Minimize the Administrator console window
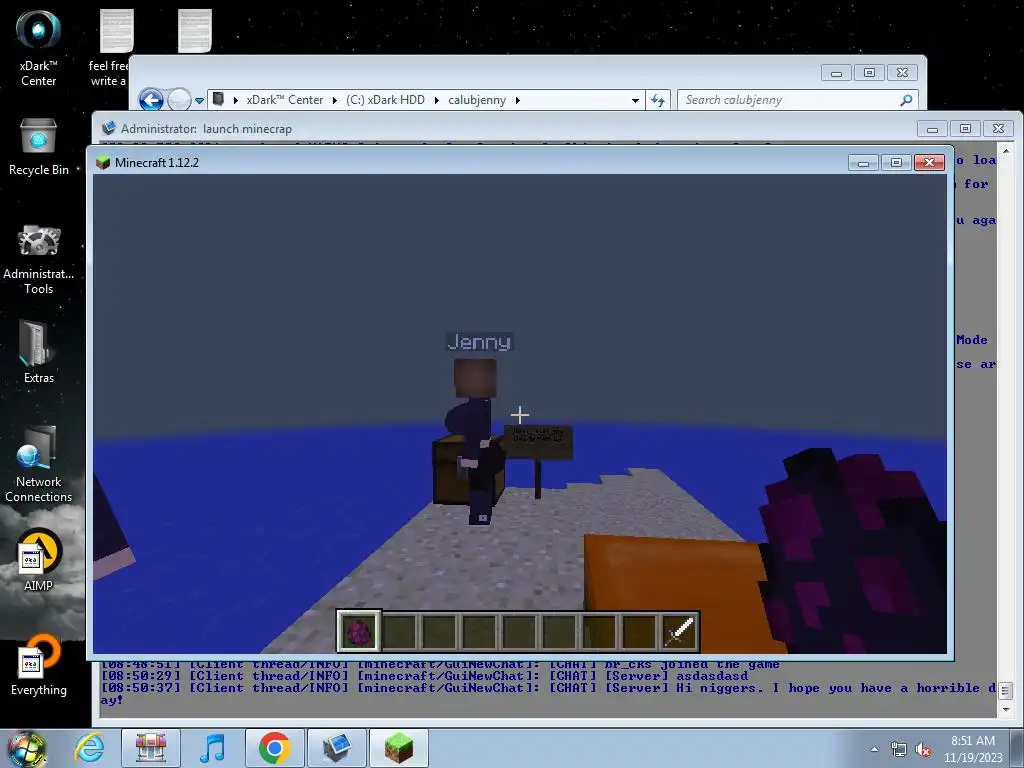Screen dimensions: 1024x768 [x=933, y=129]
